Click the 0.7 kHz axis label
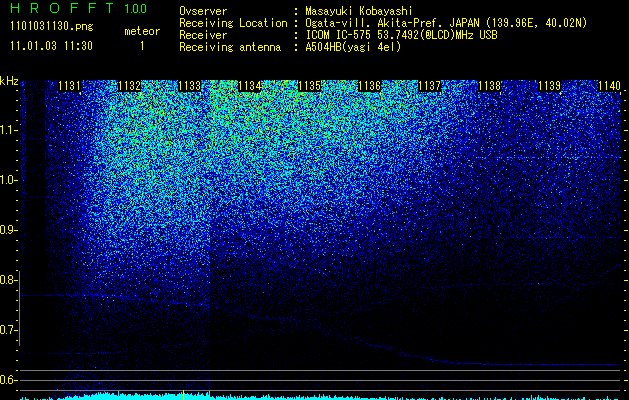Viewport: 629px width, 400px height. [x=9, y=330]
